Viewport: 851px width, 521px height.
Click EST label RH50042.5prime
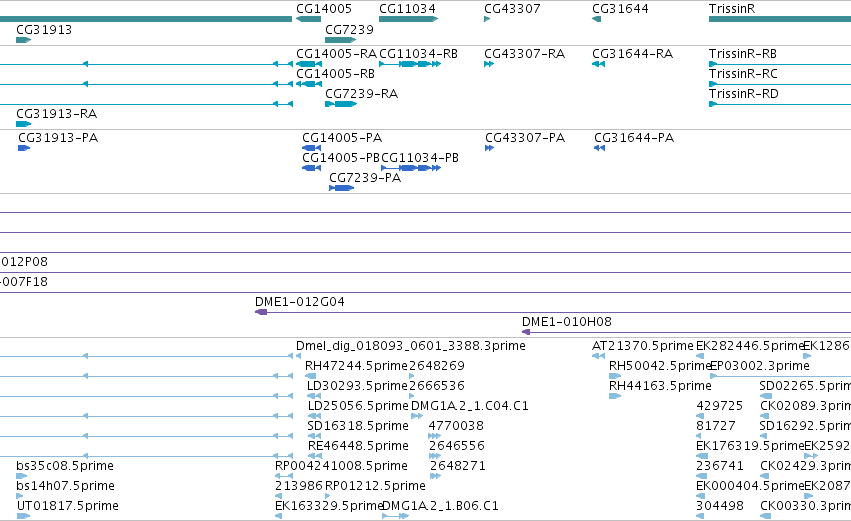pyautogui.click(x=660, y=366)
